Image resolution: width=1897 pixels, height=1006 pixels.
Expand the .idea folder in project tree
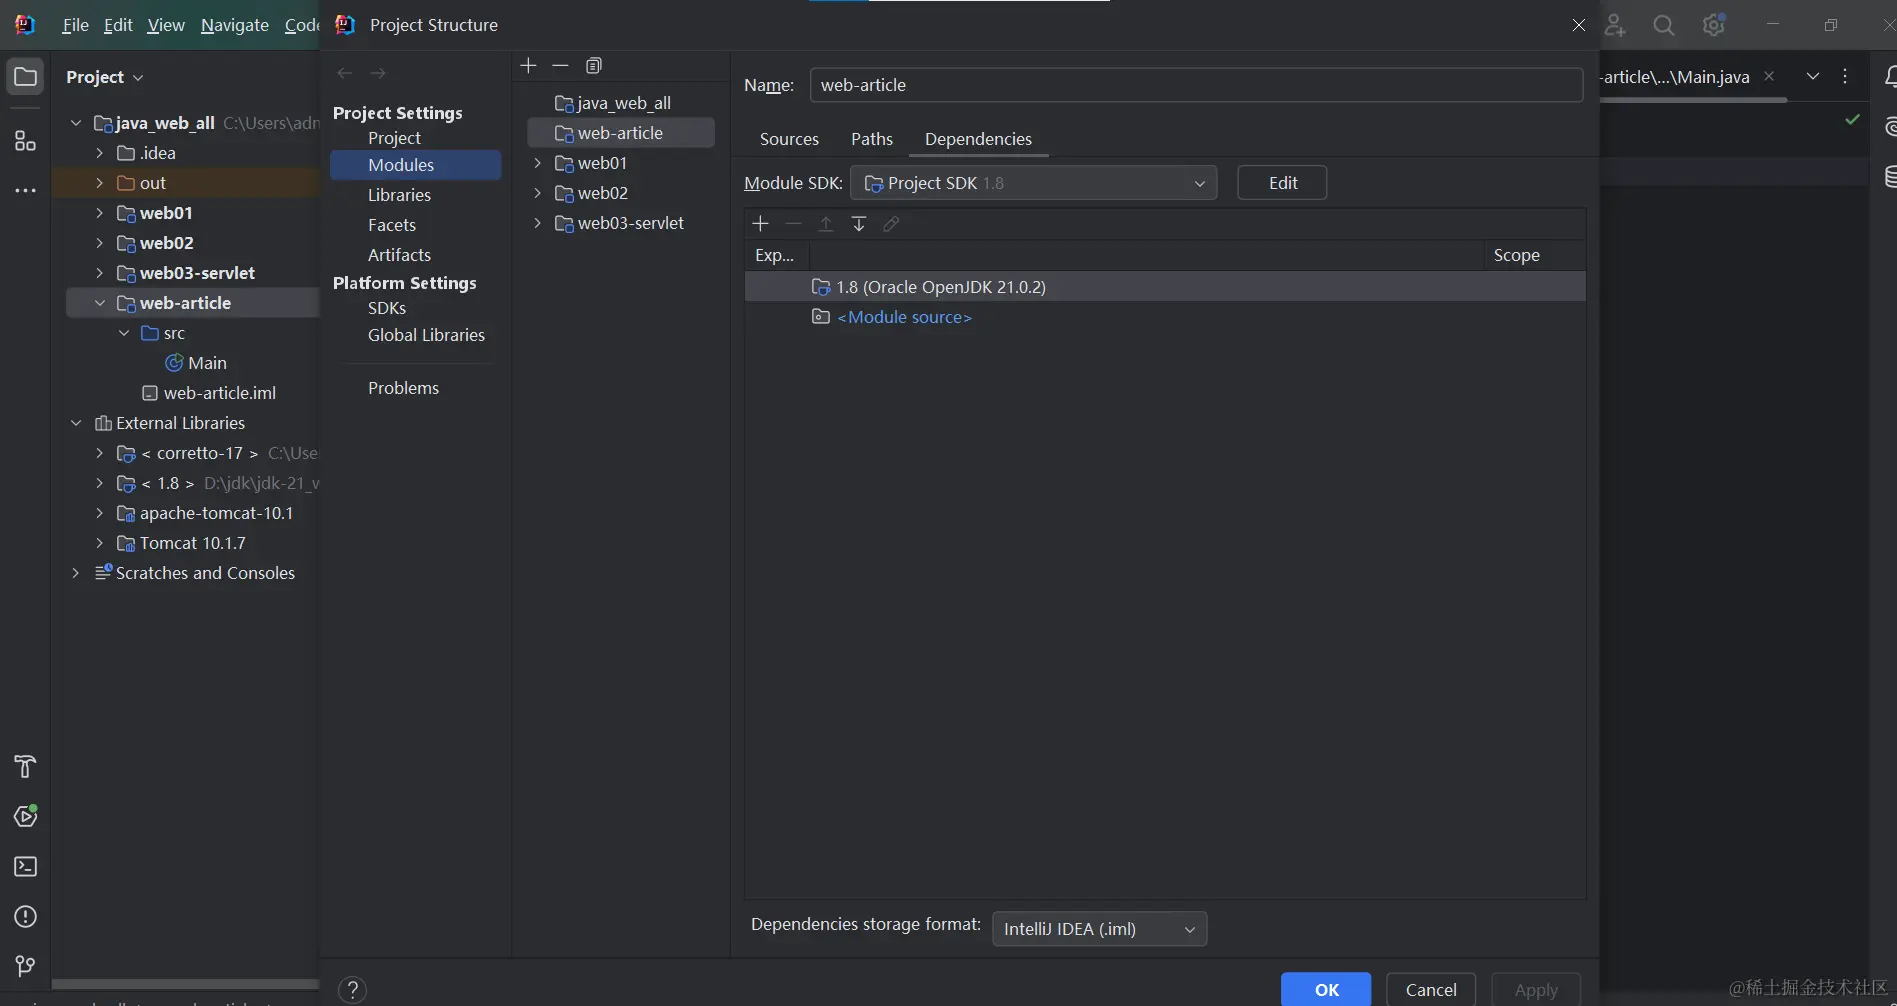tap(99, 153)
